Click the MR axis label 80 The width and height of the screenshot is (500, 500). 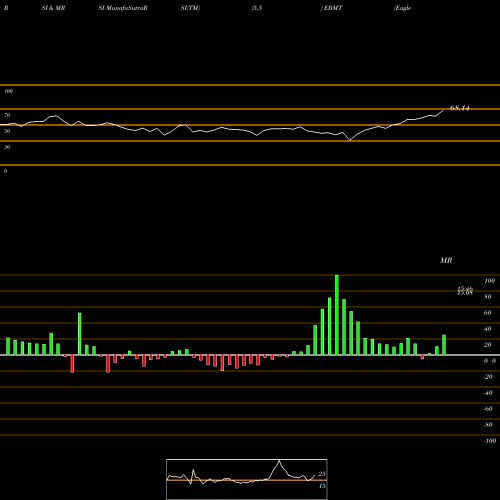click(x=488, y=297)
